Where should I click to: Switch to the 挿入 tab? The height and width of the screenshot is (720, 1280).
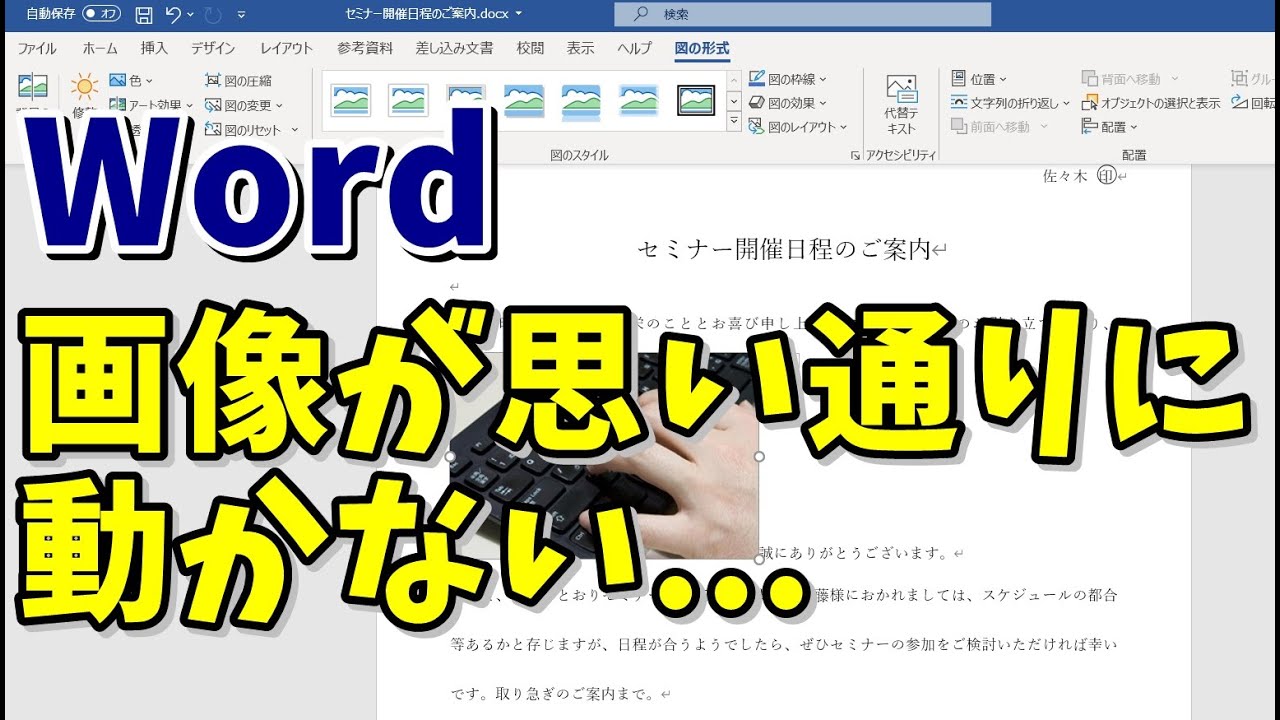click(x=154, y=48)
